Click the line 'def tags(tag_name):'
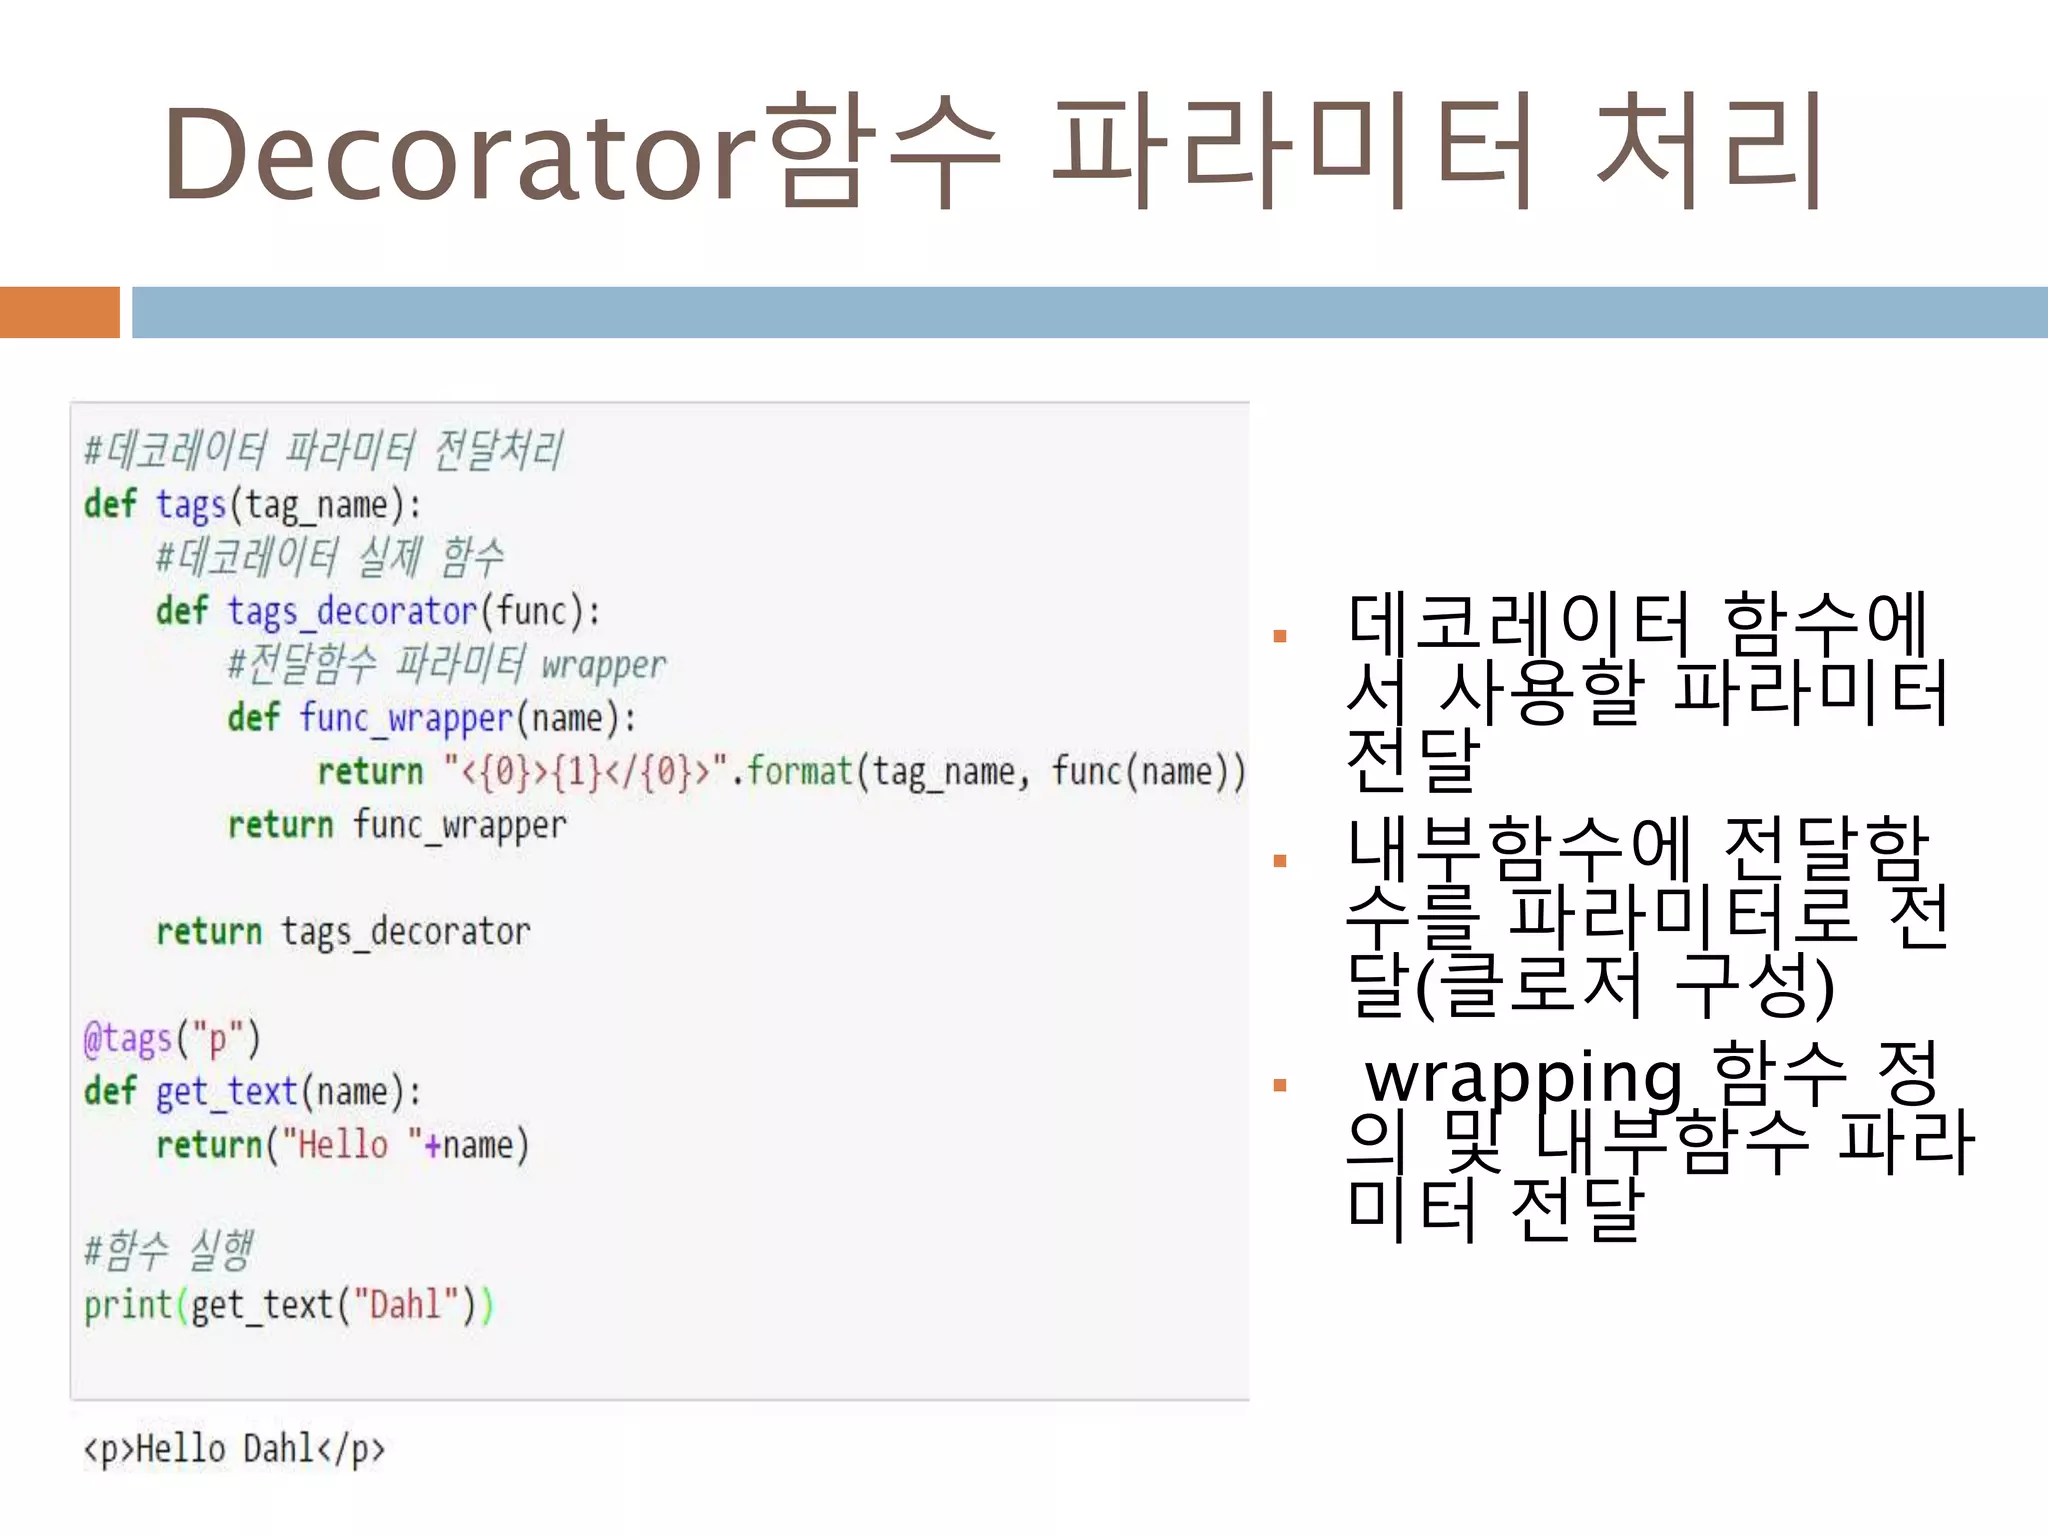 pyautogui.click(x=253, y=505)
